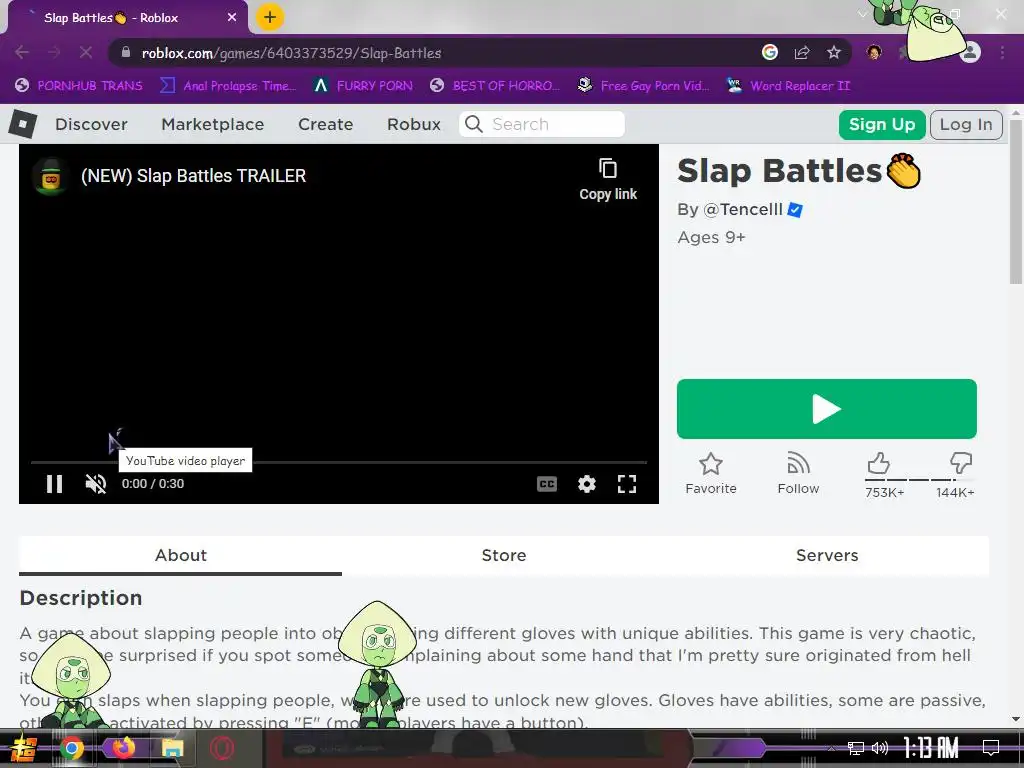Image resolution: width=1024 pixels, height=768 pixels.
Task: Open a new browser tab
Action: [270, 17]
